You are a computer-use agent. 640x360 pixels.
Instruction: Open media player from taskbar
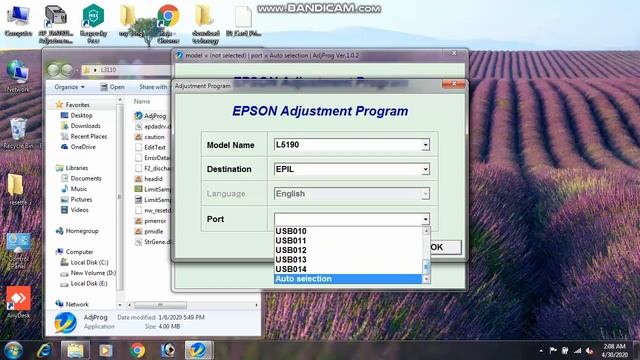coord(106,350)
